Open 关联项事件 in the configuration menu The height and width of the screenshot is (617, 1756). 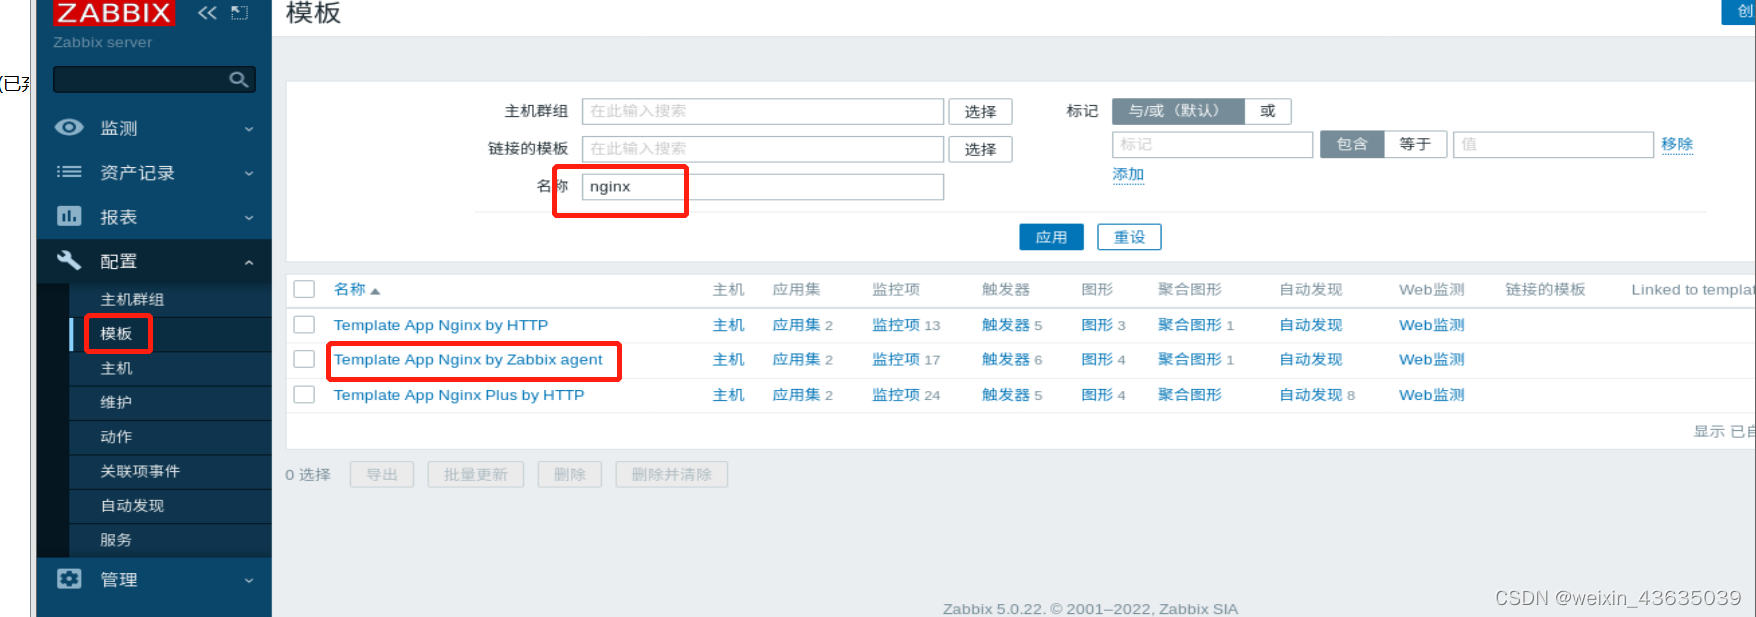point(140,471)
